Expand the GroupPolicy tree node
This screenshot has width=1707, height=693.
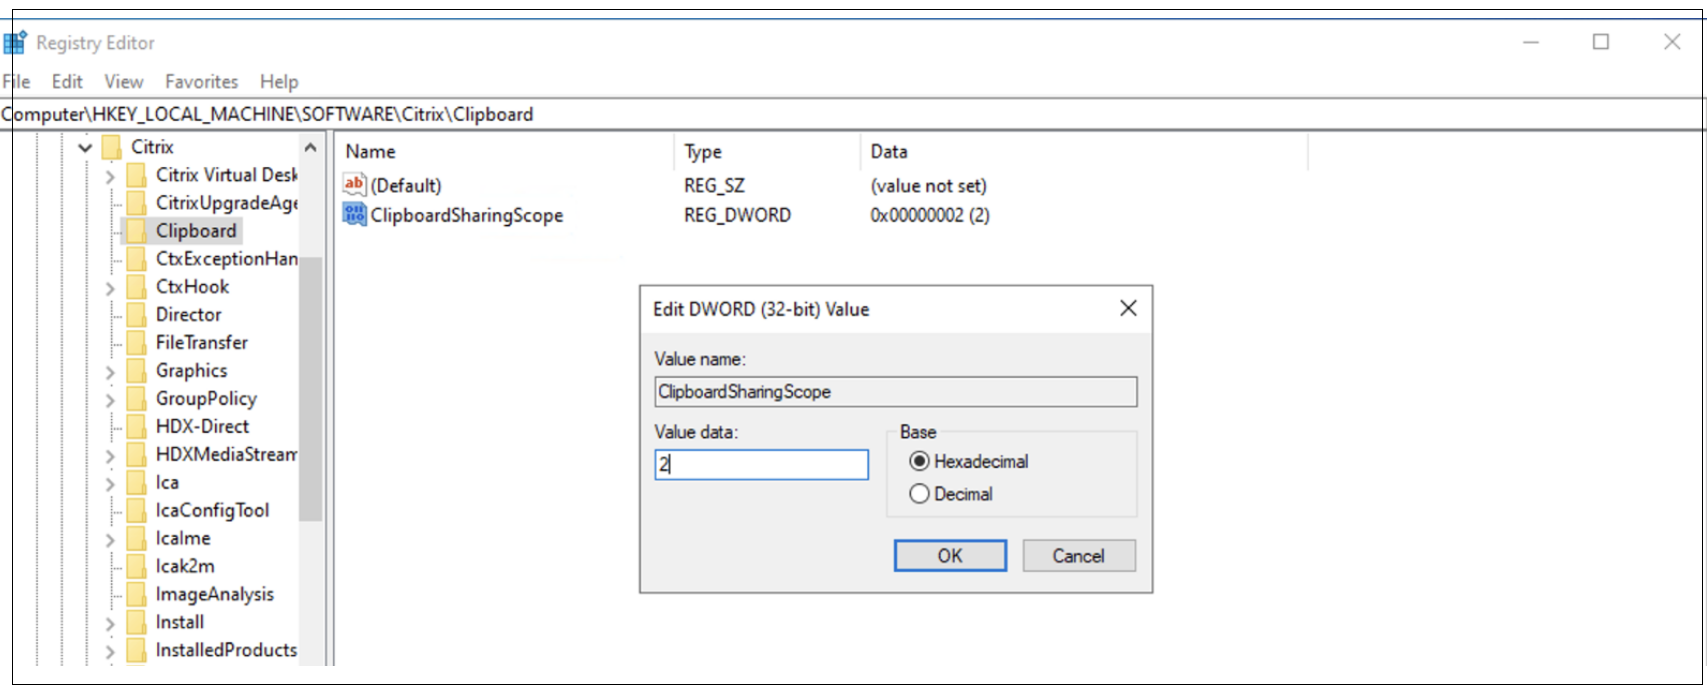[110, 400]
